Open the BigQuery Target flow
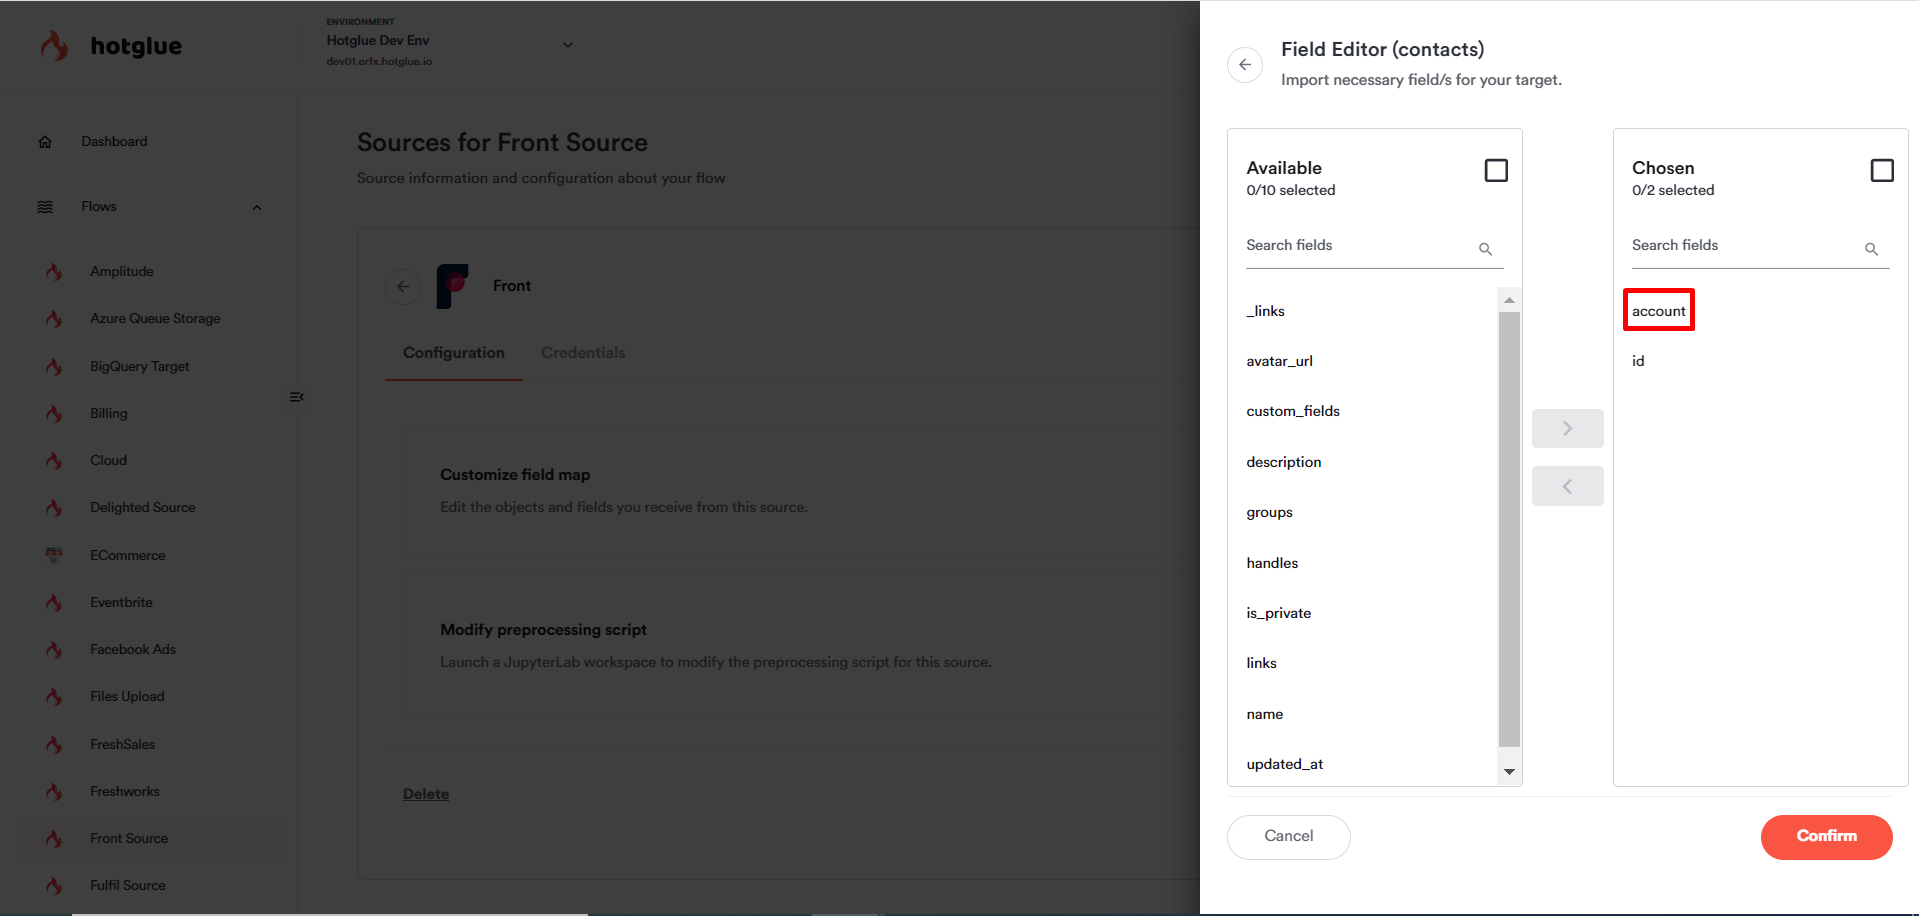 [140, 367]
